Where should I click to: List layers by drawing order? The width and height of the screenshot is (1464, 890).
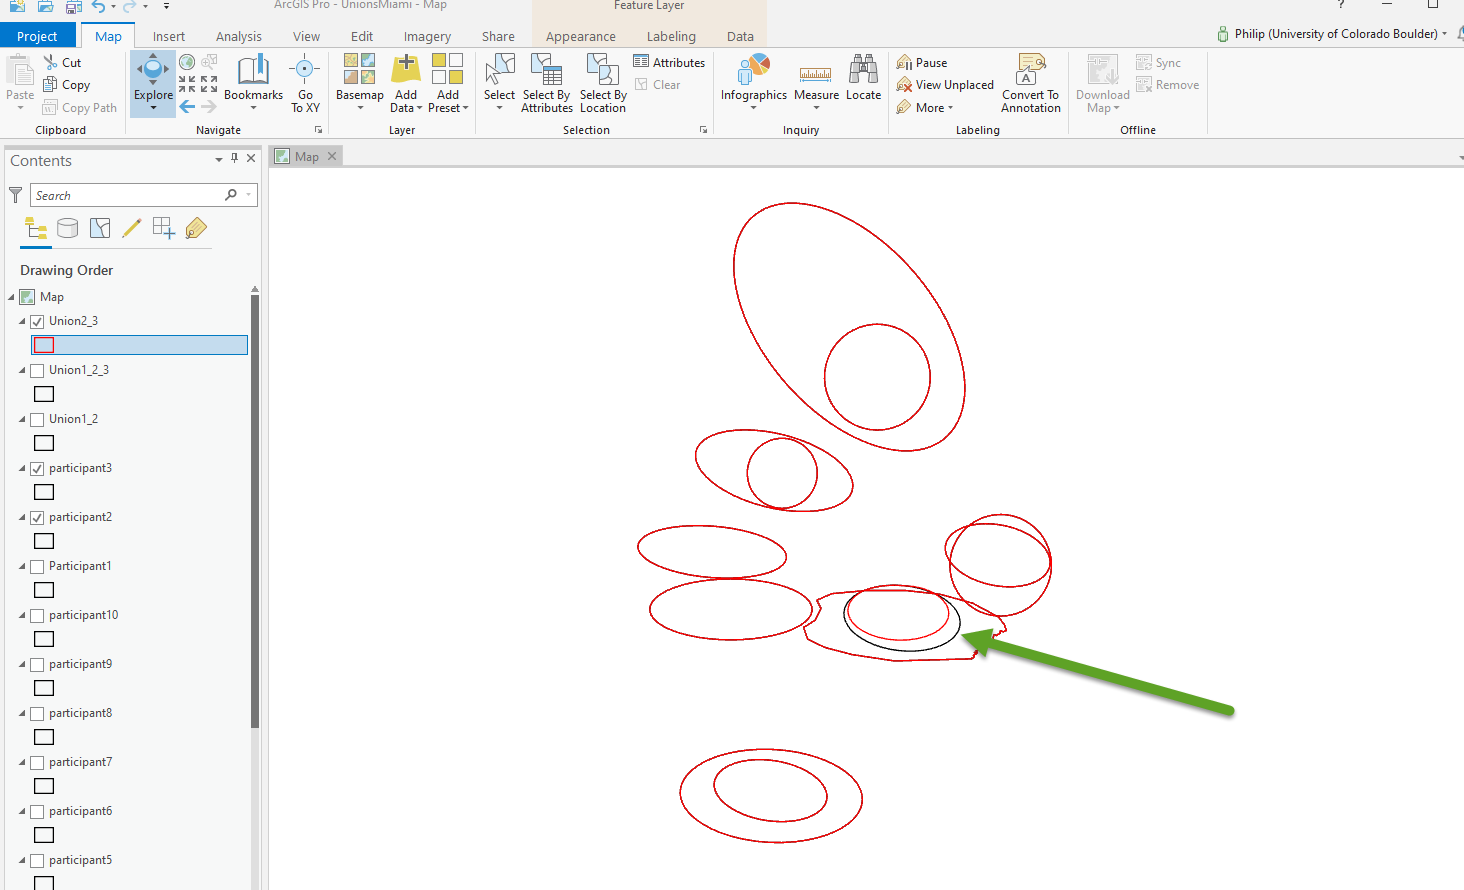(36, 229)
